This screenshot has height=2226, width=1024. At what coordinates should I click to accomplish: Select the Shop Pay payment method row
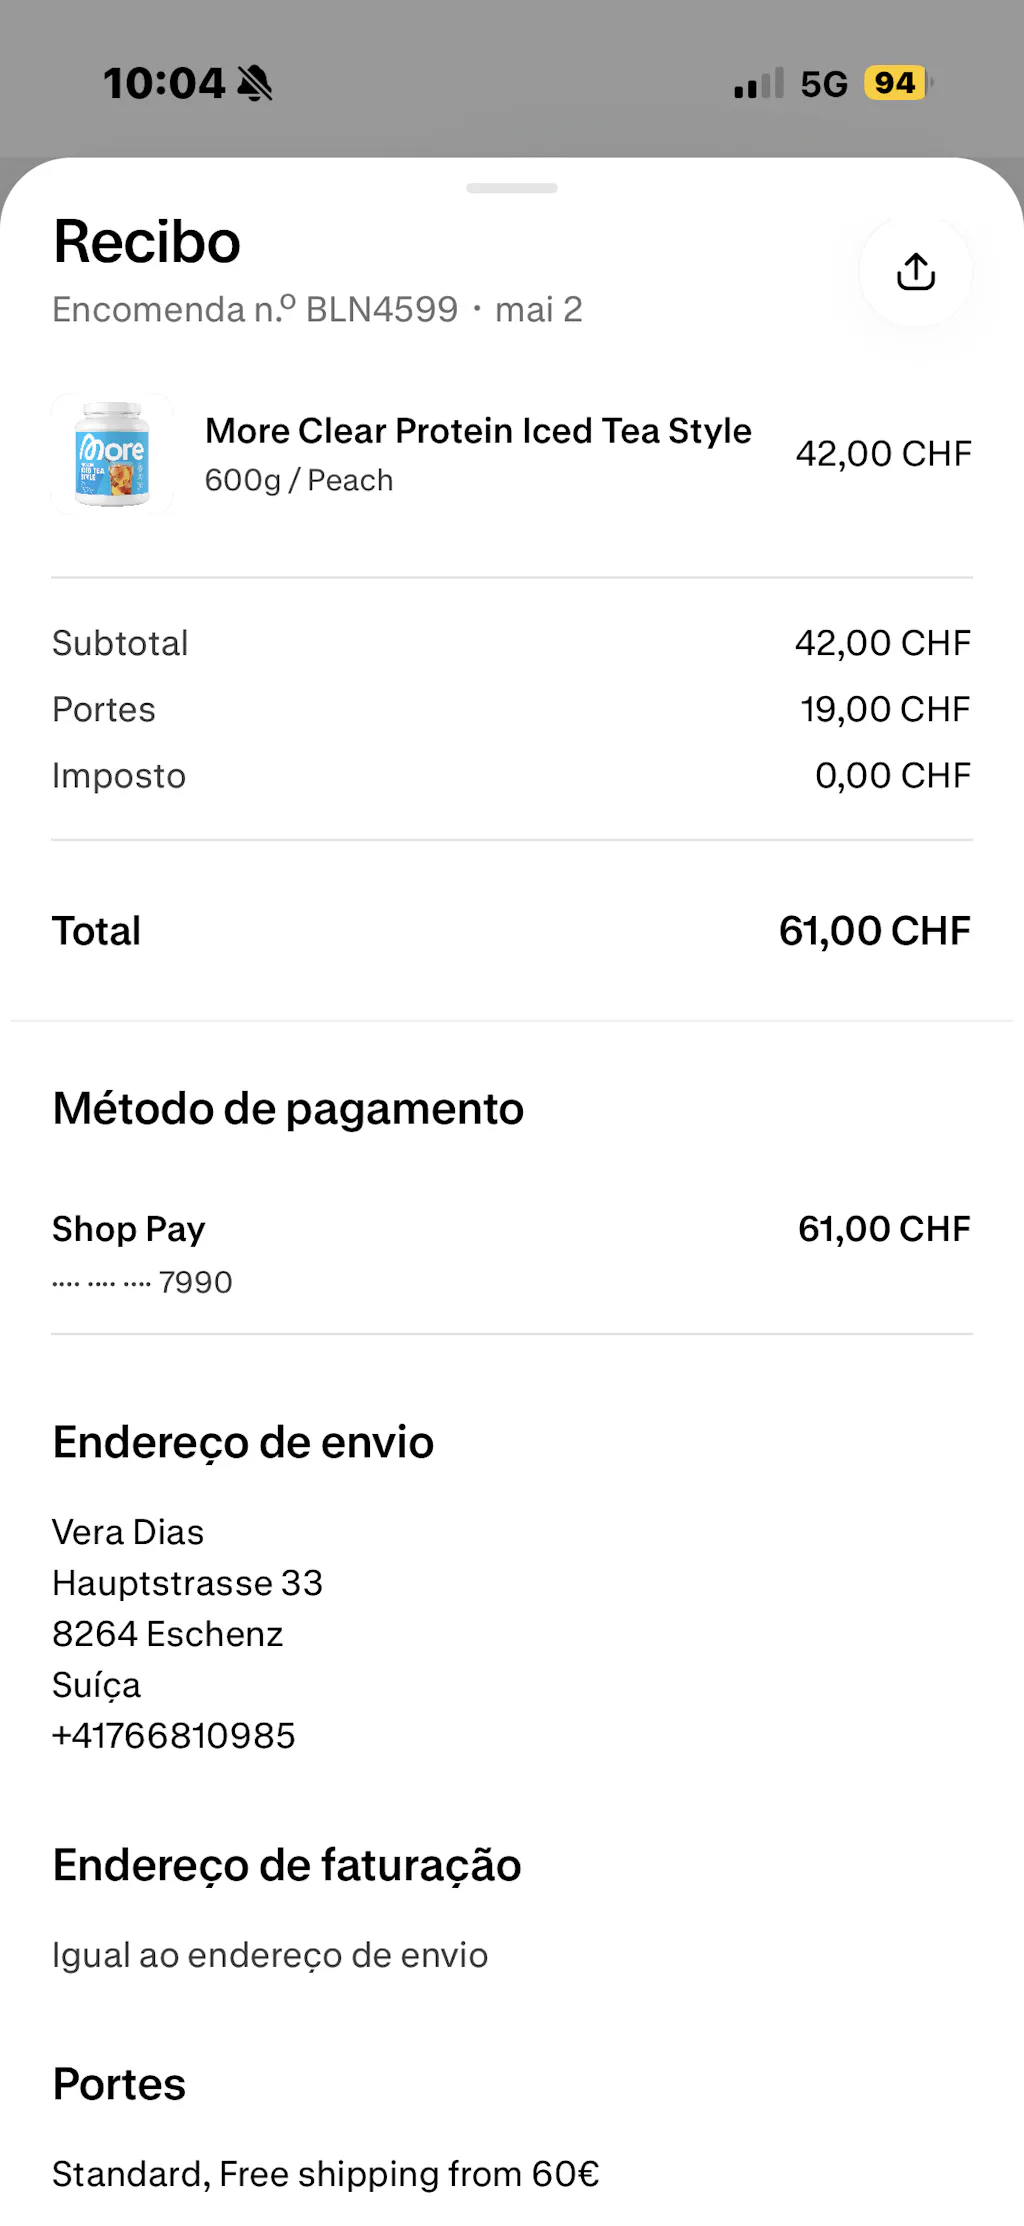512,1254
